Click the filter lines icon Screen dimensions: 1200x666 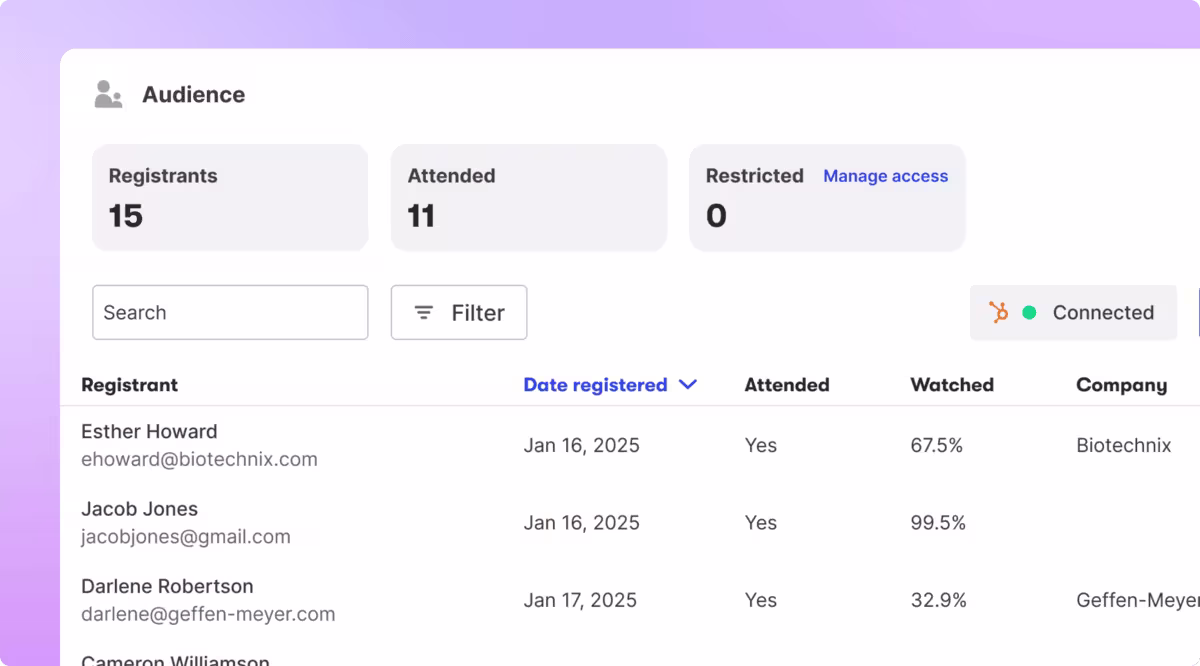coord(424,313)
